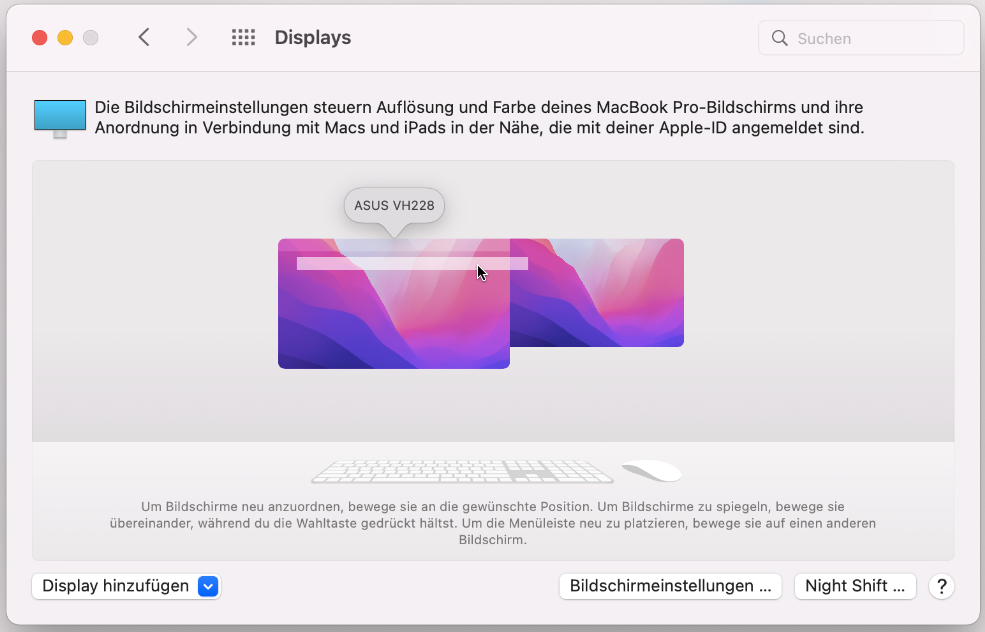Click the blue monitor icon
This screenshot has width=985, height=632.
click(60, 118)
